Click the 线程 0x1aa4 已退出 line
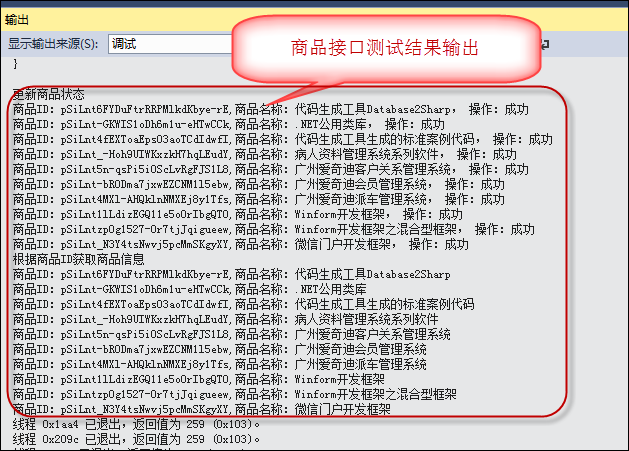Image resolution: width=629 pixels, height=451 pixels. click(136, 424)
